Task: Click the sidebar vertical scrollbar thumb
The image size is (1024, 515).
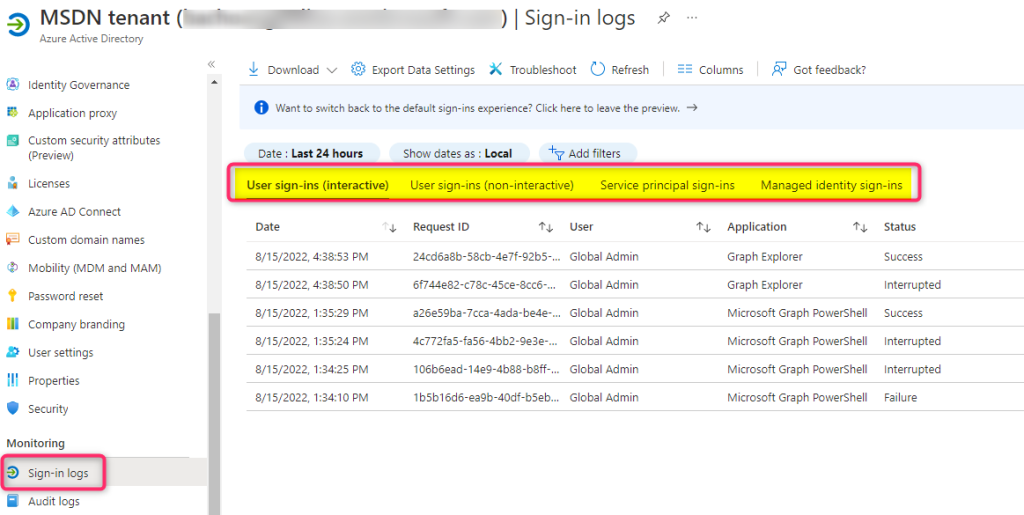Action: click(x=214, y=414)
